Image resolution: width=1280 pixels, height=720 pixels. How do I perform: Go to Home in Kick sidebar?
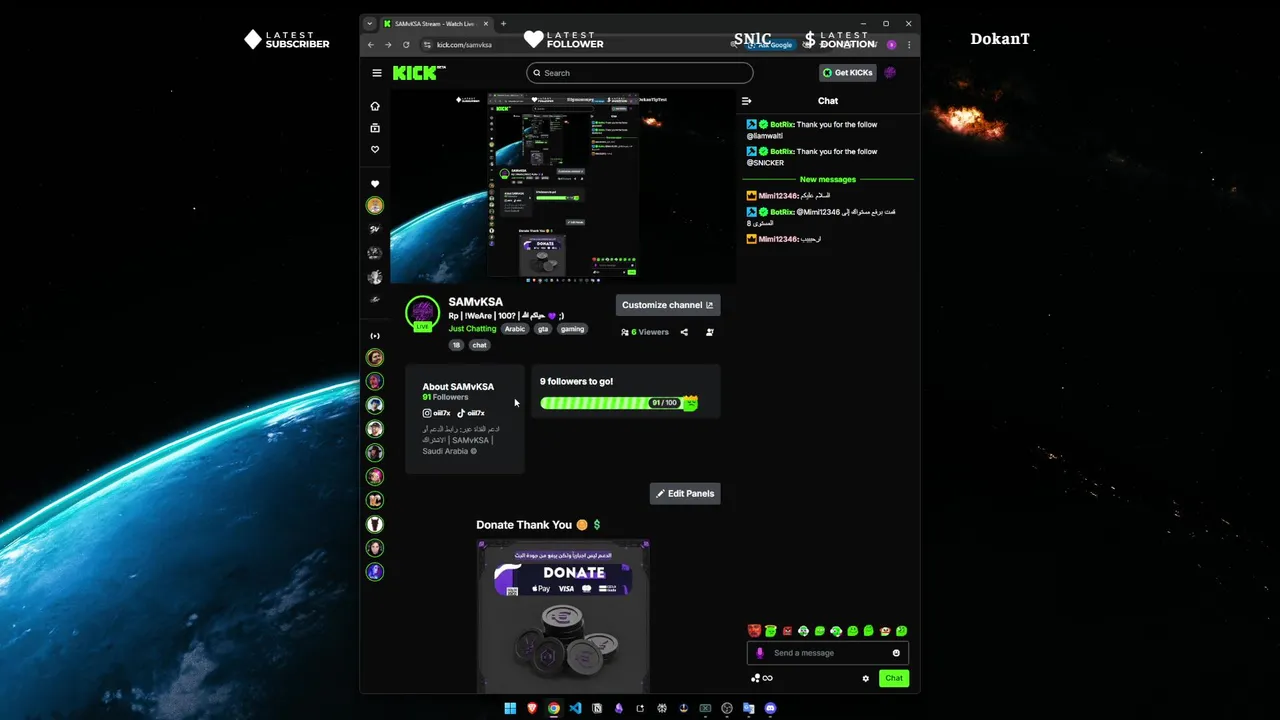click(x=375, y=106)
